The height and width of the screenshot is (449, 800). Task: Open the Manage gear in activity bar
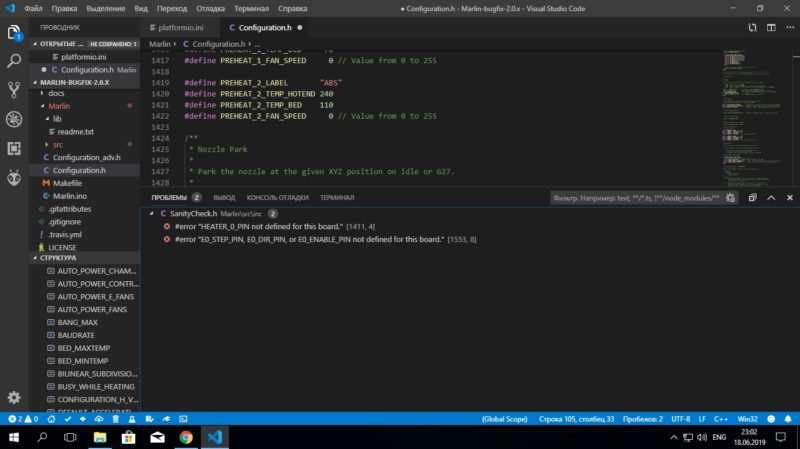[x=14, y=397]
